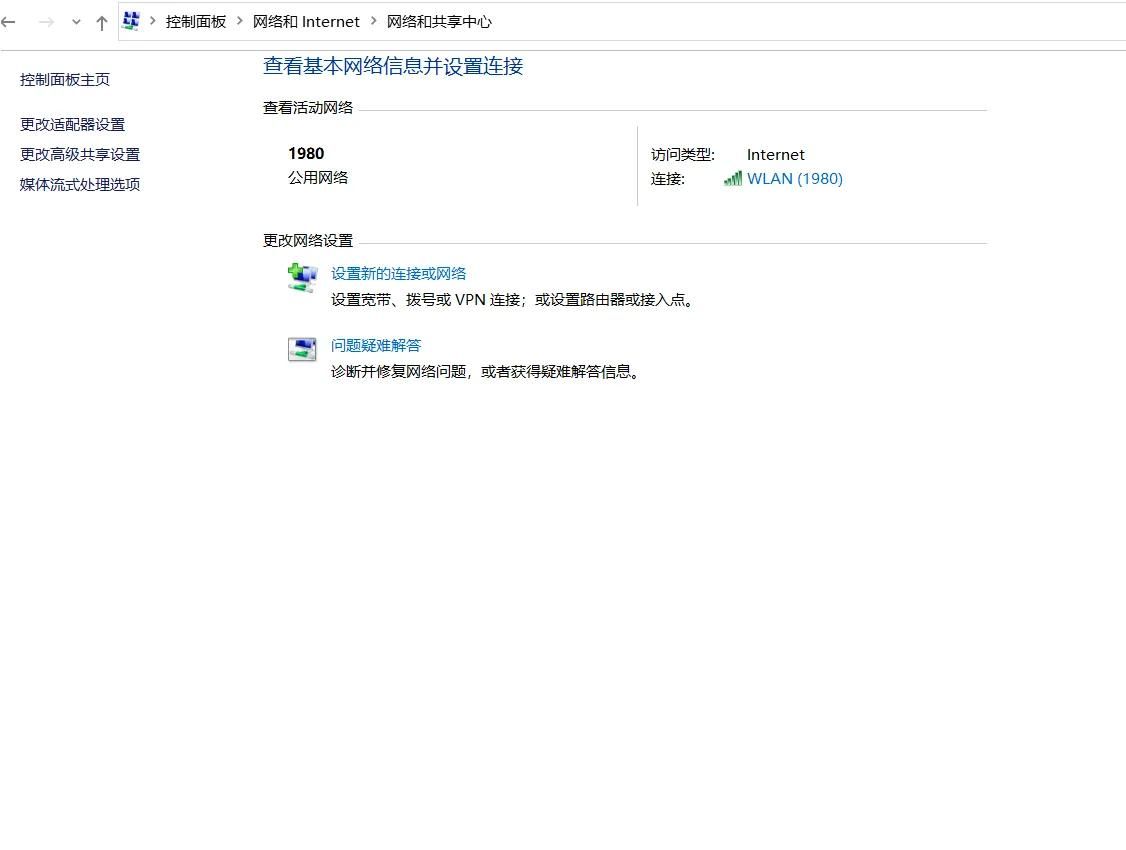Screen dimensions: 1126x850
Task: Click the Control Panel icon in the address bar
Action: tap(131, 20)
